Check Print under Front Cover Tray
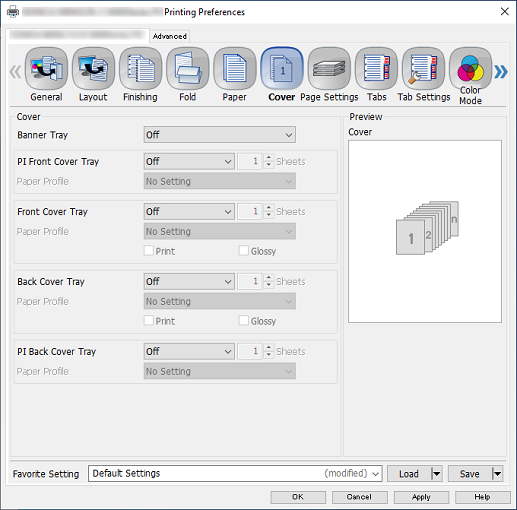 pos(149,251)
